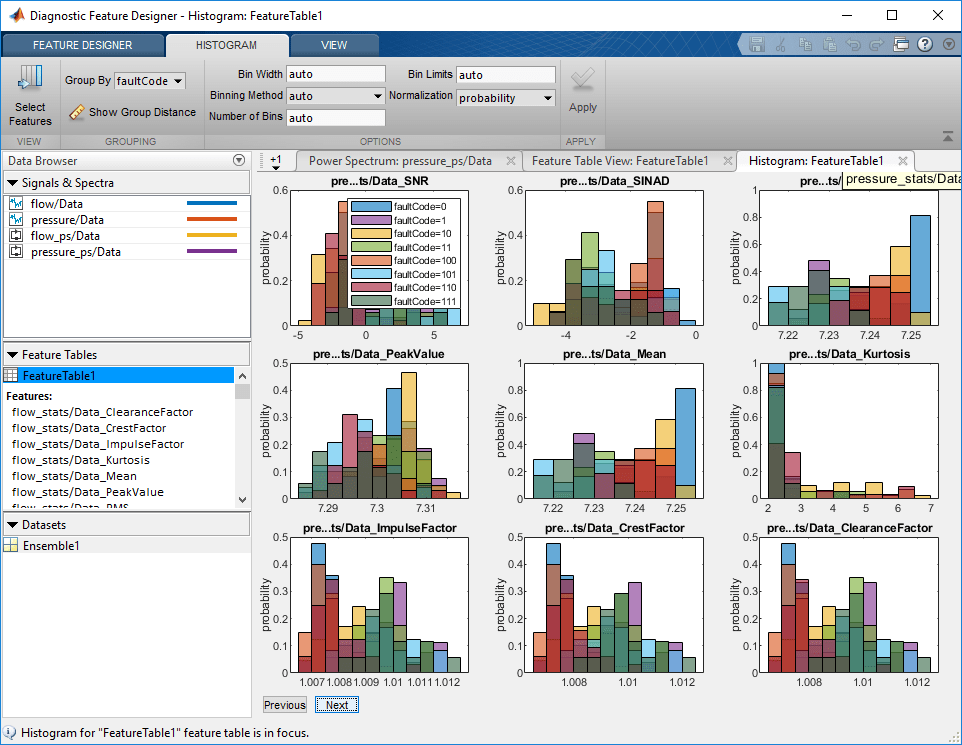Viewport: 962px width, 745px height.
Task: Collapse the Signals & Spectra section
Action: 12,183
